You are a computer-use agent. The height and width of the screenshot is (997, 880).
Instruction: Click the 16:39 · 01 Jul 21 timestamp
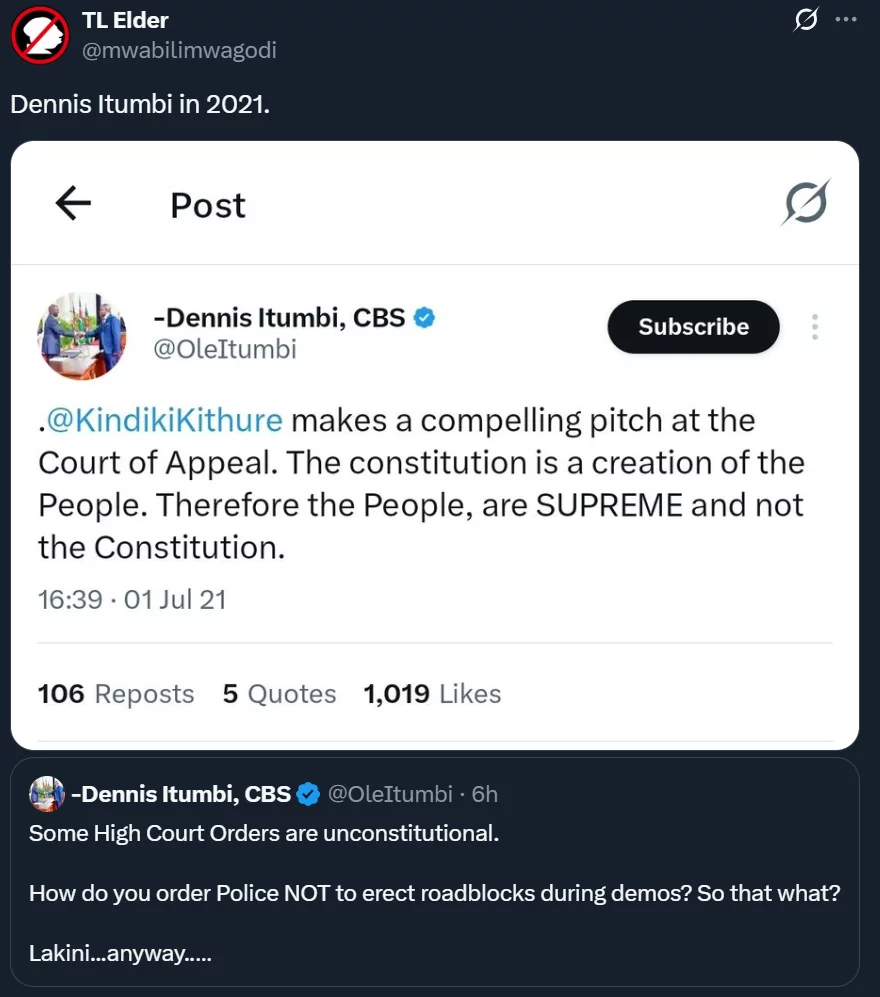click(x=132, y=599)
